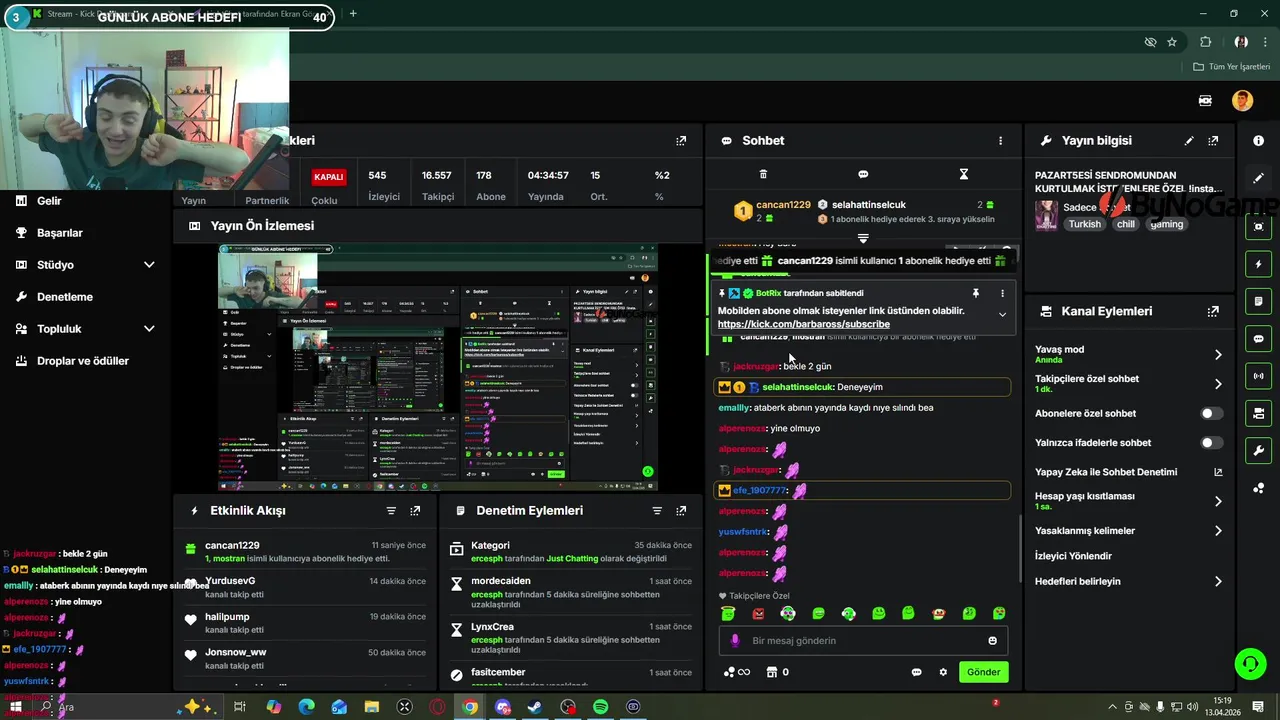Click the shop icon with 0 count
This screenshot has width=1280, height=720.
click(x=777, y=672)
